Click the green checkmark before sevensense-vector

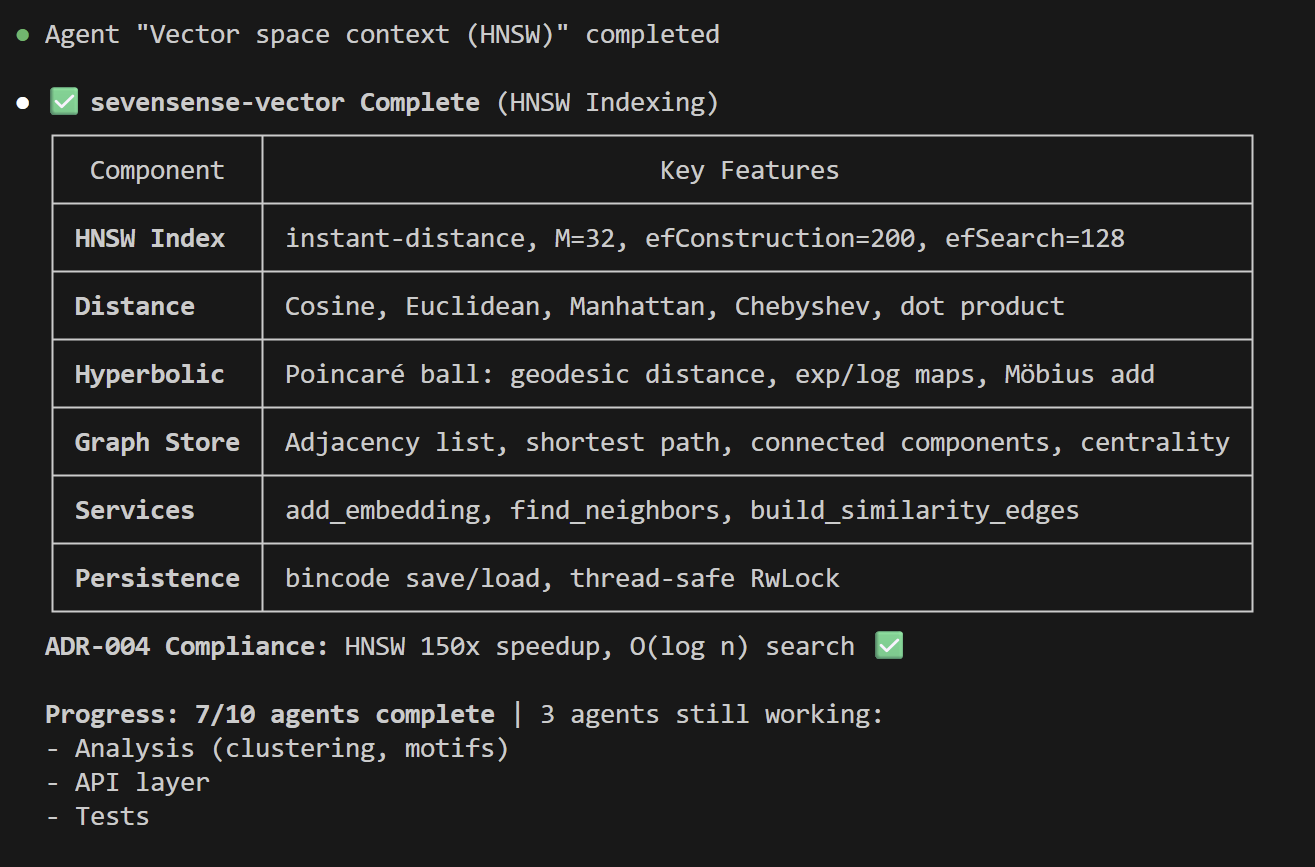pyautogui.click(x=63, y=102)
